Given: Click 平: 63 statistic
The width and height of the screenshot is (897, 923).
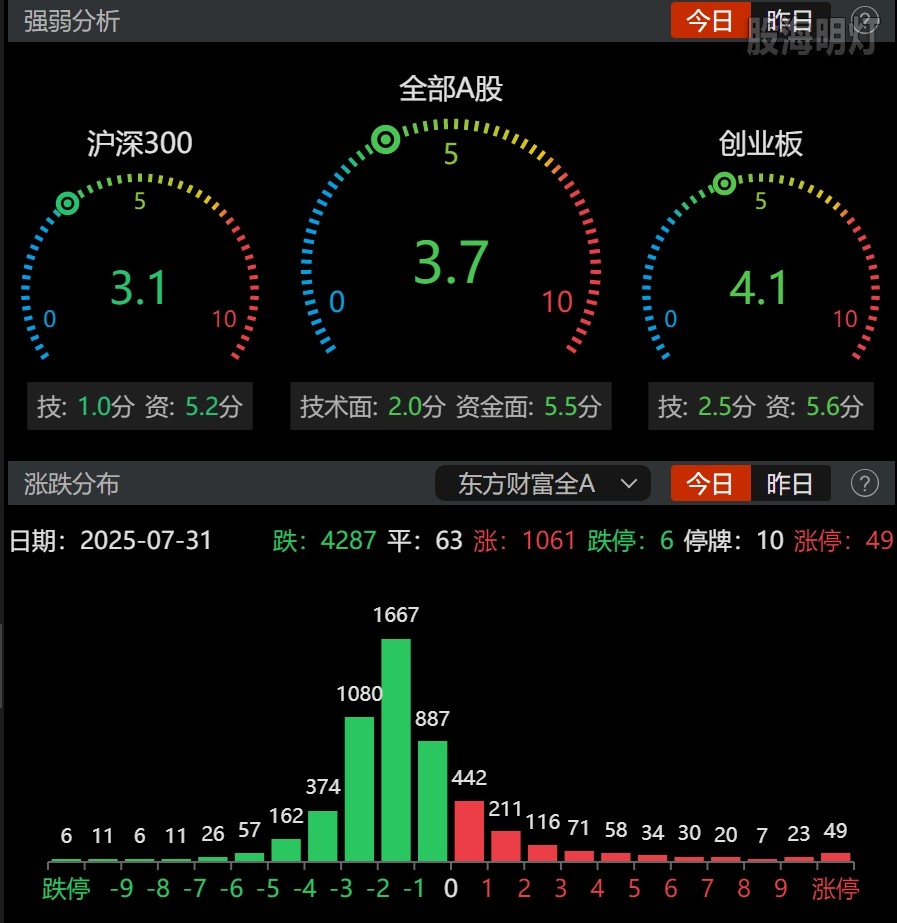Looking at the screenshot, I should [425, 540].
